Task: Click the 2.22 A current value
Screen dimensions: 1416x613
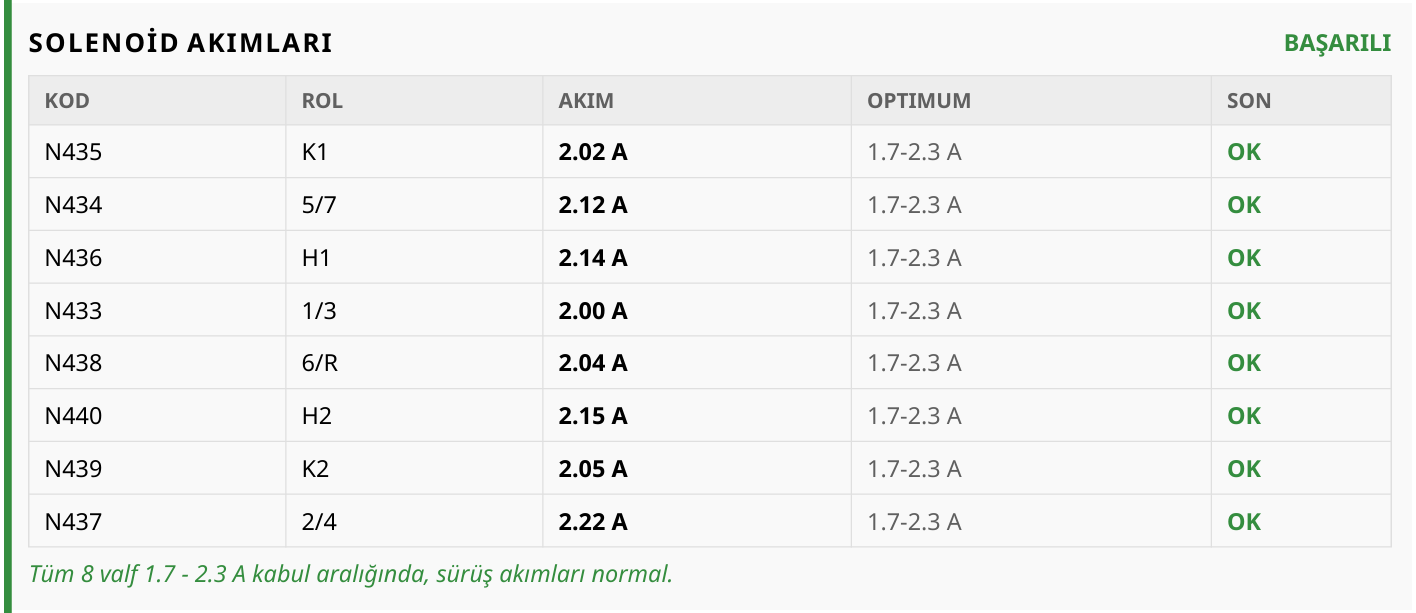Action: pos(593,522)
